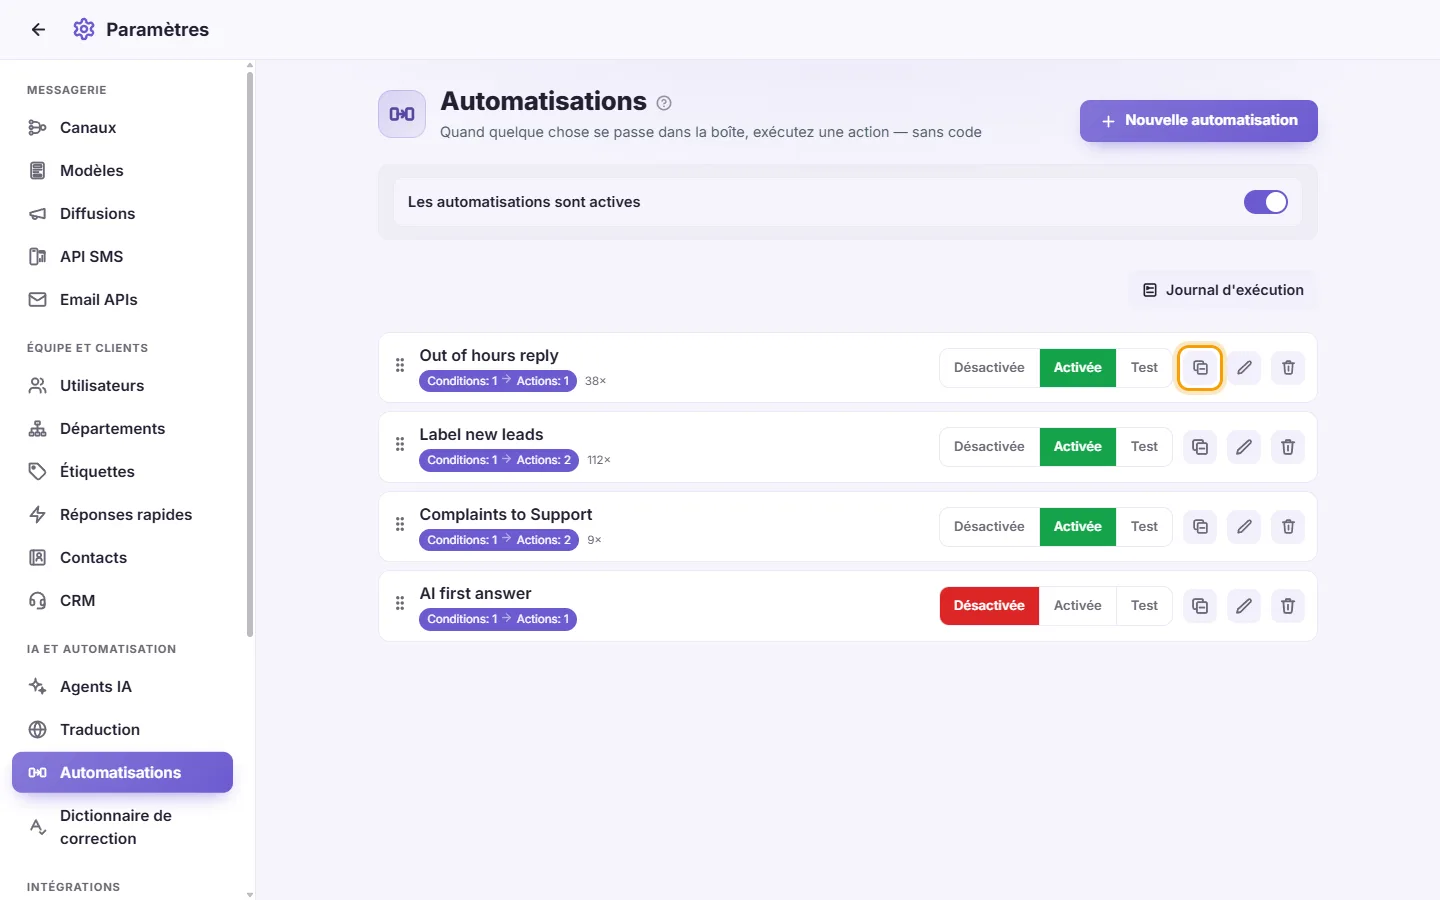Click drag handle of Complaints to Support
Screen dimensions: 1440x900
(400, 524)
